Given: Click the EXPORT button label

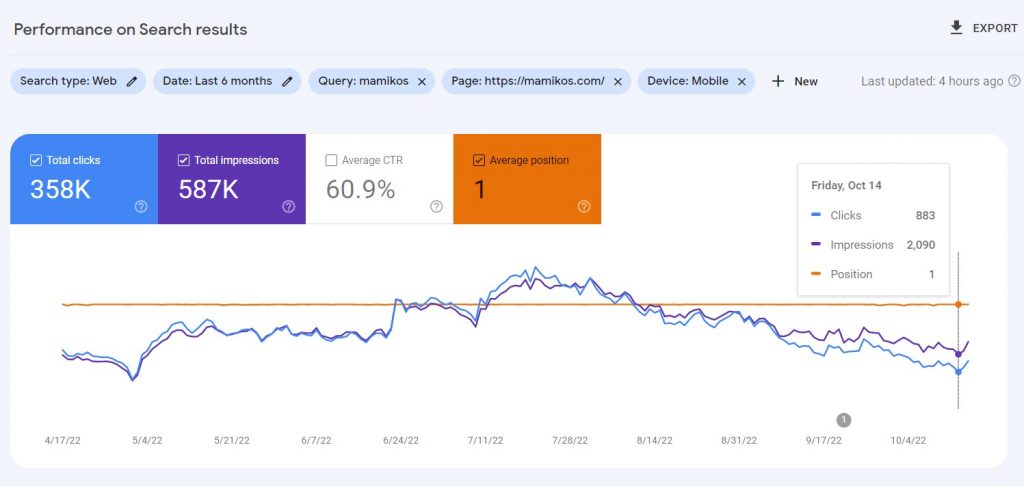Looking at the screenshot, I should pos(995,28).
